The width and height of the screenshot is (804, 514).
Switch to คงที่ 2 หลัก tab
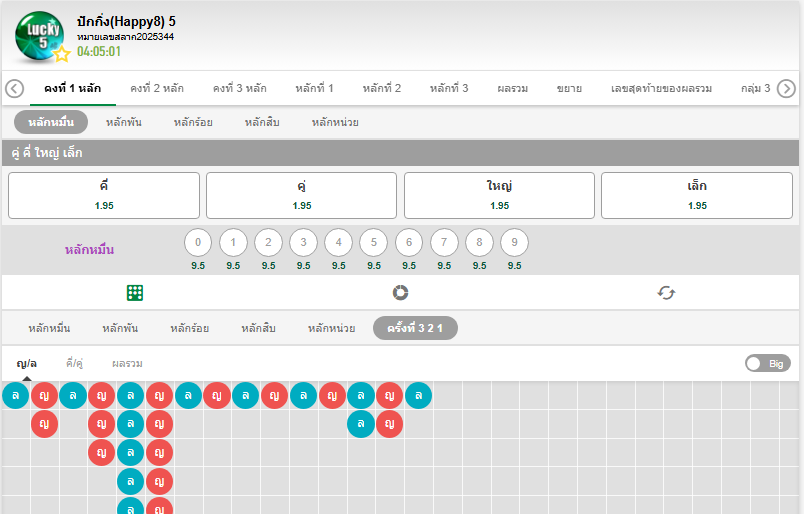pyautogui.click(x=157, y=88)
